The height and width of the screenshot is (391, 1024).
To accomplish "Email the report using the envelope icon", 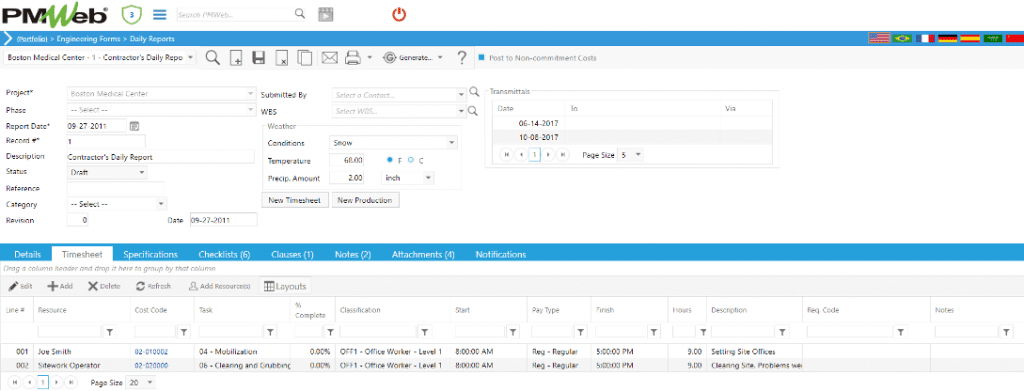I will pos(329,58).
